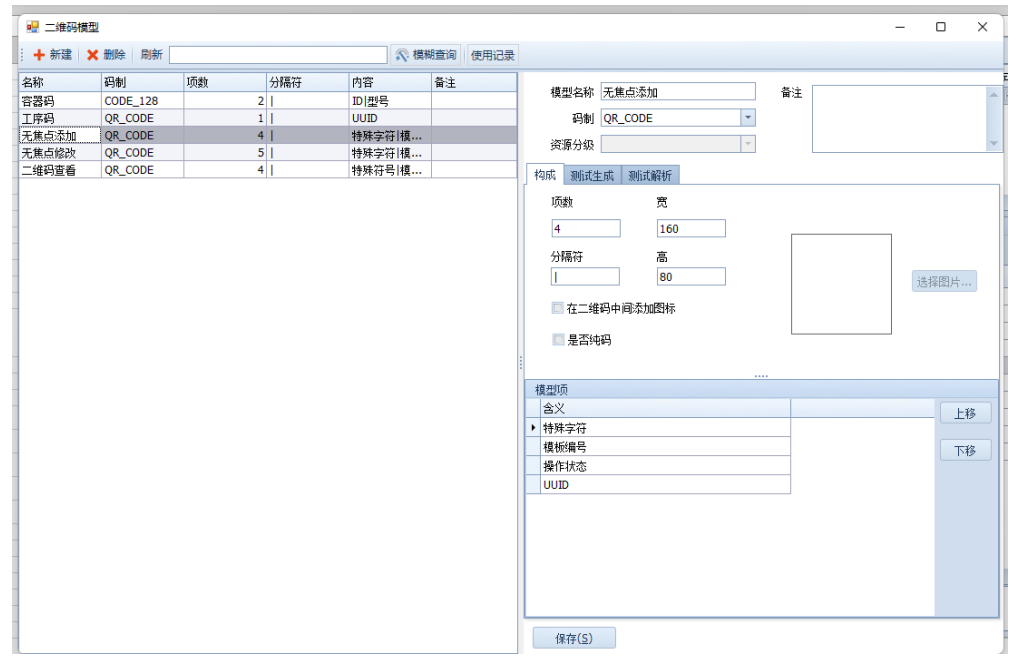Enable 在二维码中间添加图标 checkbox

[558, 309]
